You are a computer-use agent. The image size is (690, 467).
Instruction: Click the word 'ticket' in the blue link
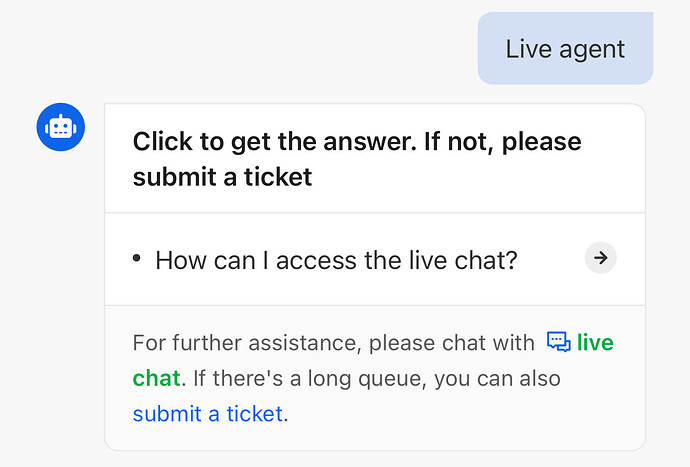click(x=254, y=414)
